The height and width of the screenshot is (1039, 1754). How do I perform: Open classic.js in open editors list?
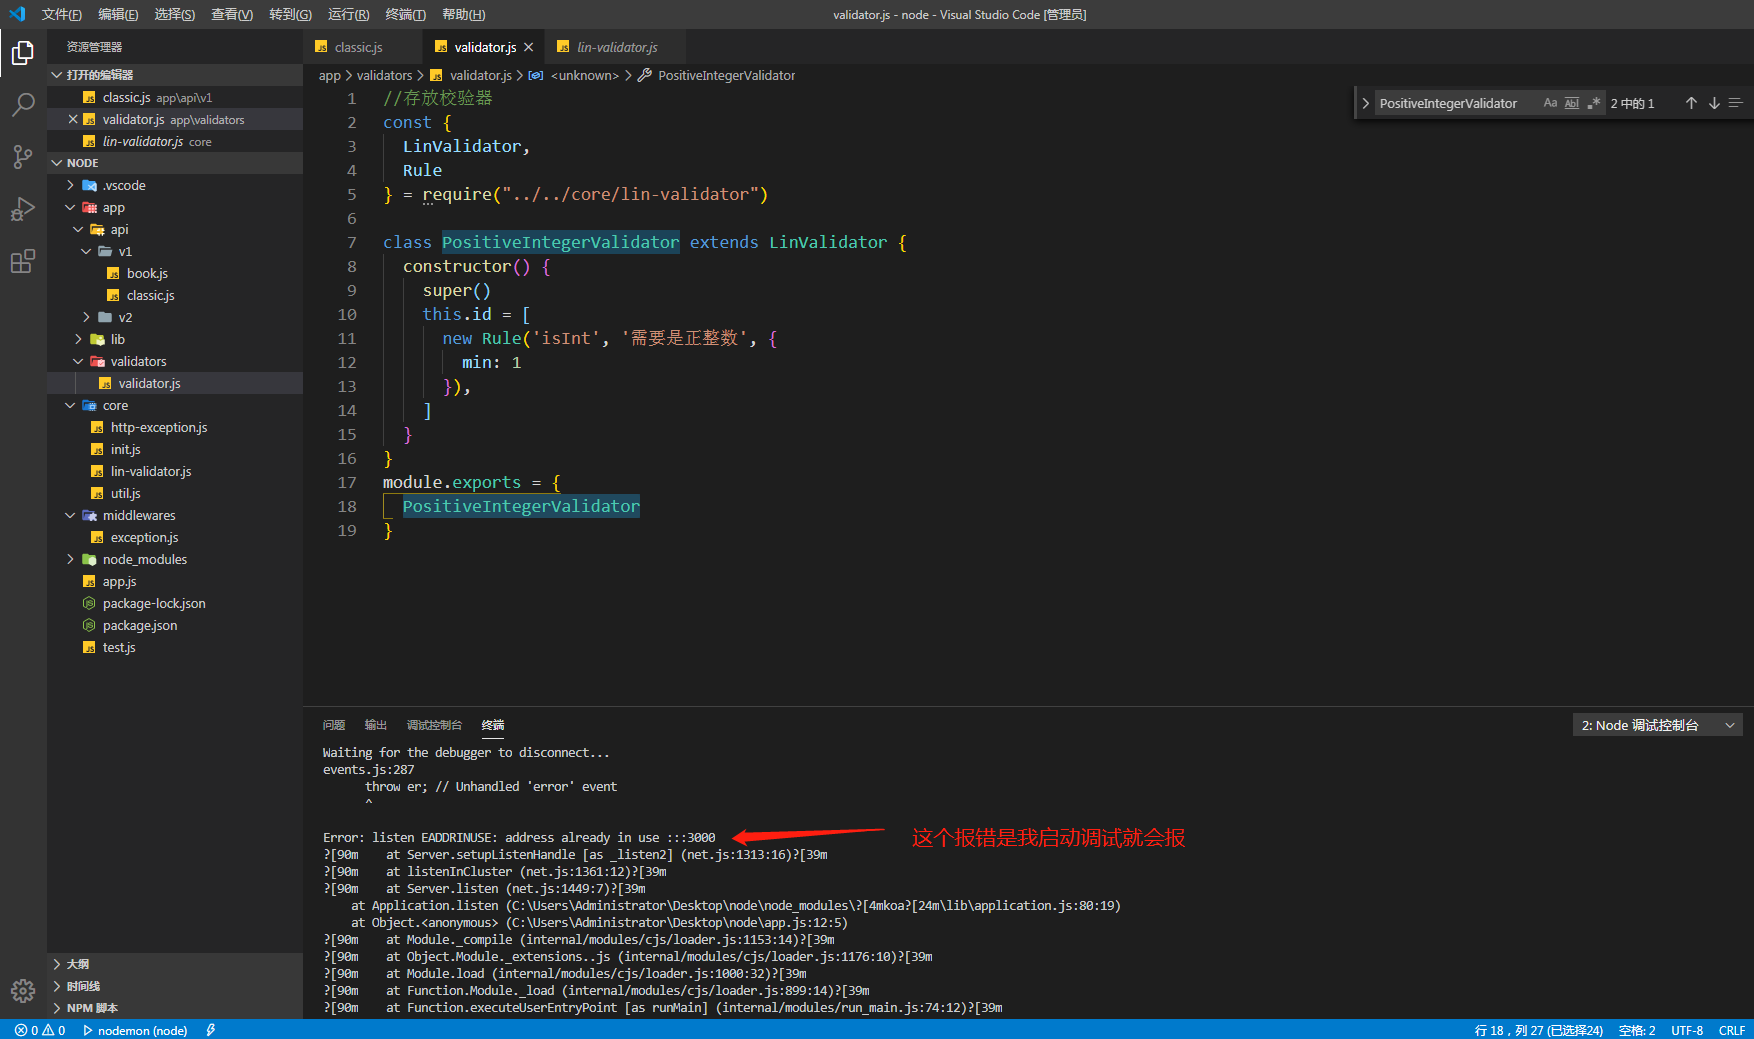click(x=175, y=97)
